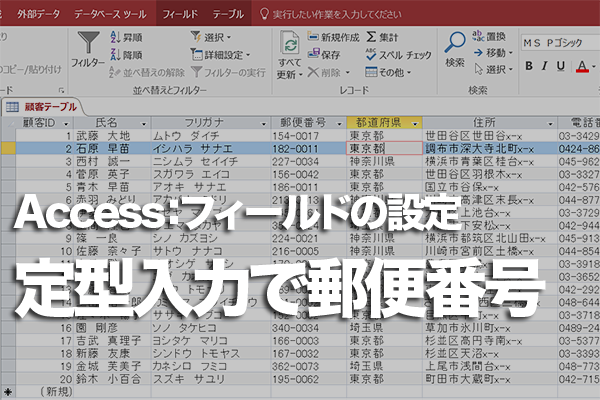Click the 実行したい作業を入力してください box
The width and height of the screenshot is (600, 400).
tap(337, 14)
